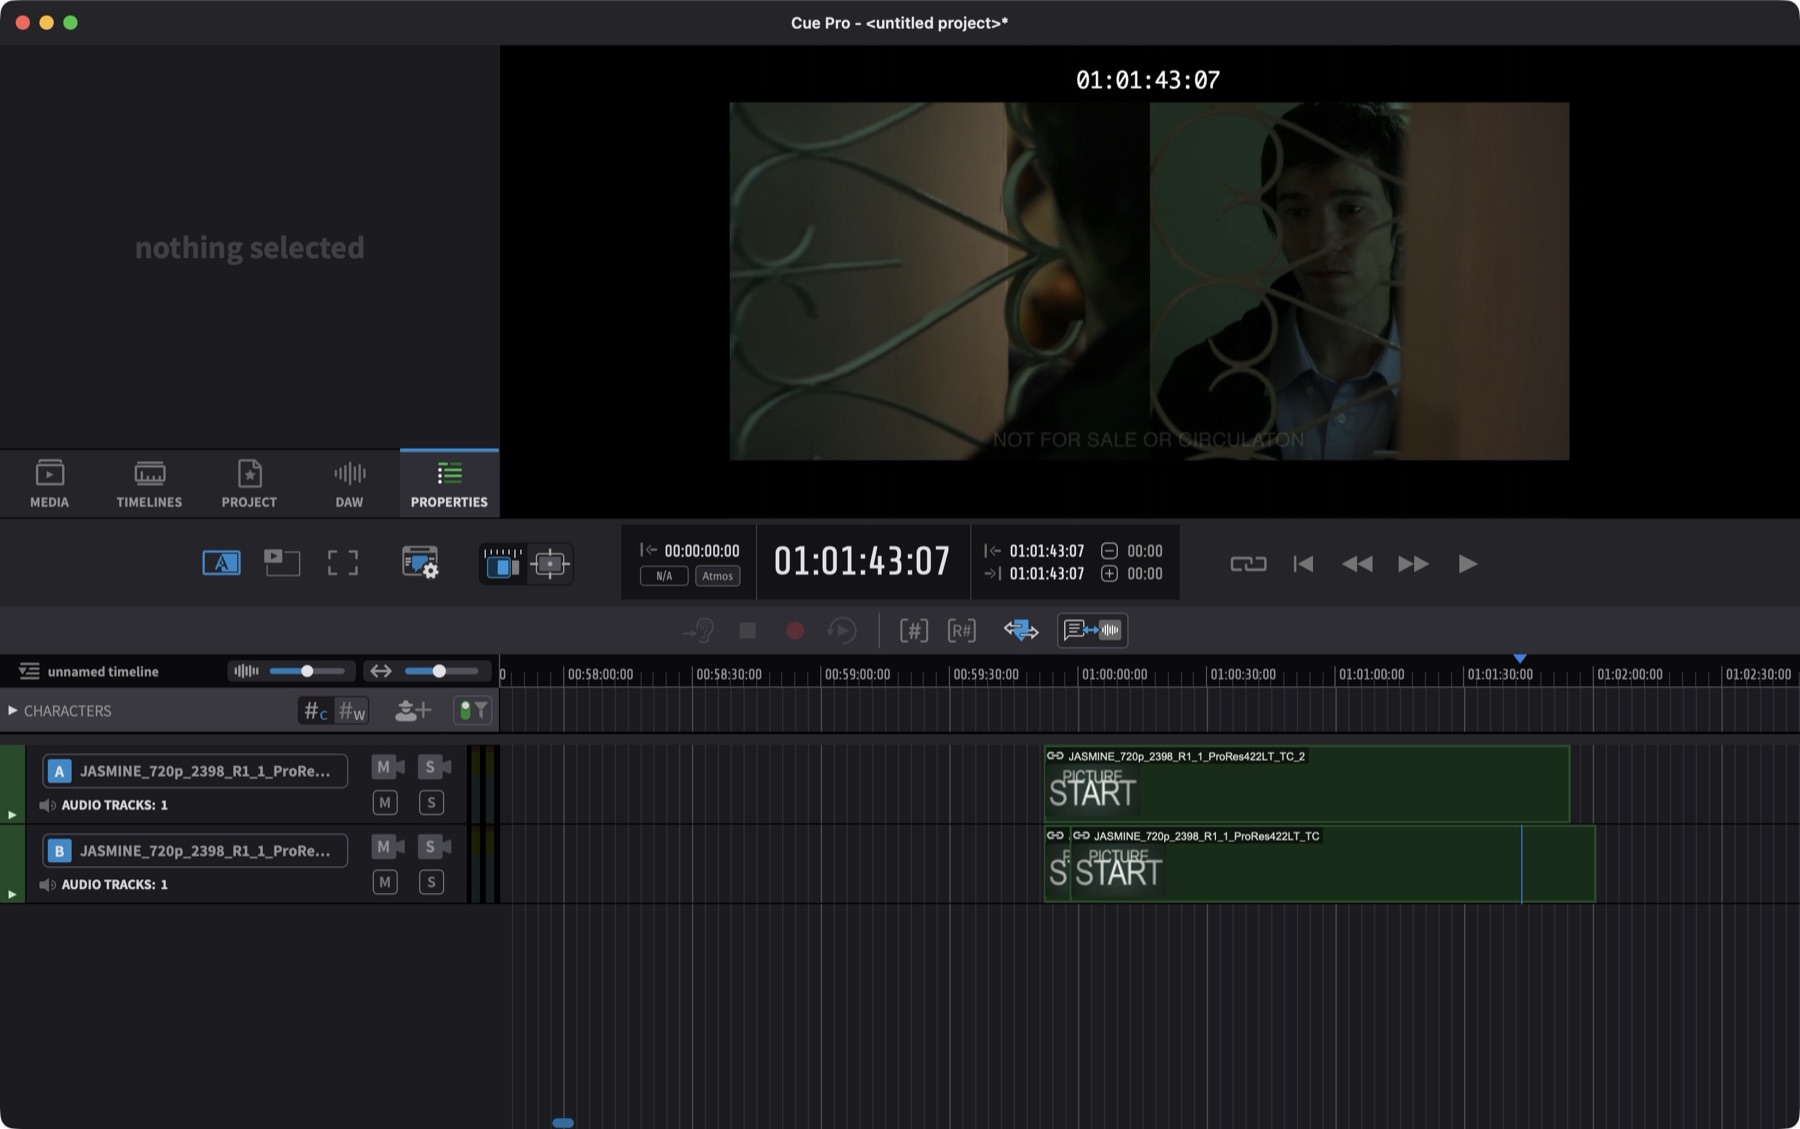Switch to picture-in-picture viewer layout
1800x1129 pixels.
(x=282, y=563)
